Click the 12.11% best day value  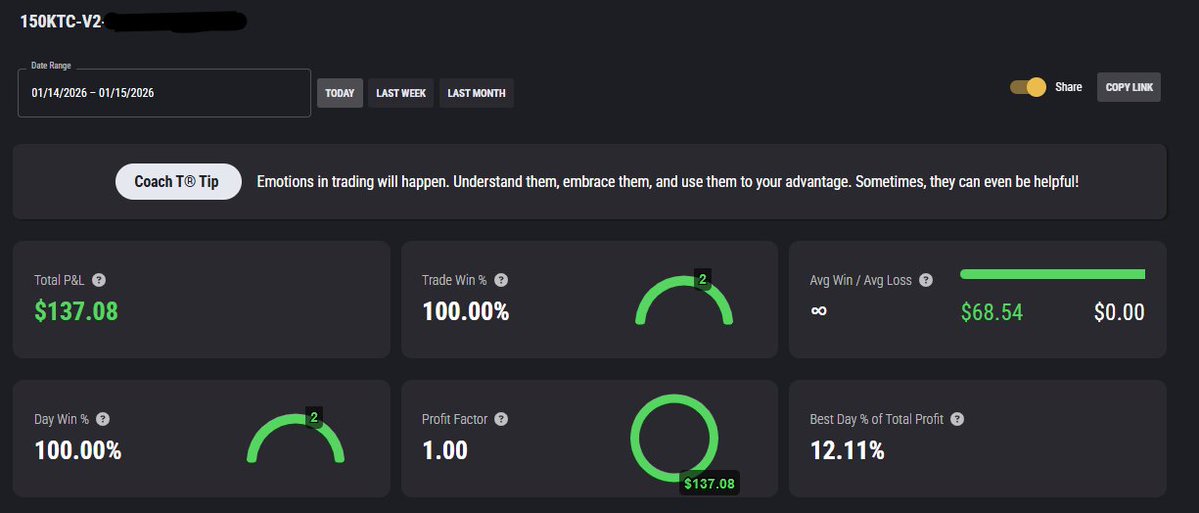point(847,451)
